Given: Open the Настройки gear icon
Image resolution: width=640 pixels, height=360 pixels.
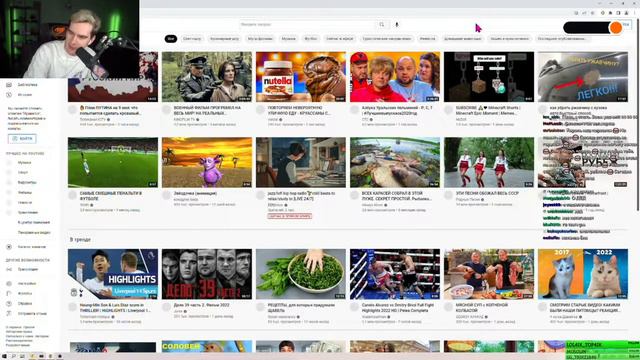Looking at the screenshot, I should 9,283.
